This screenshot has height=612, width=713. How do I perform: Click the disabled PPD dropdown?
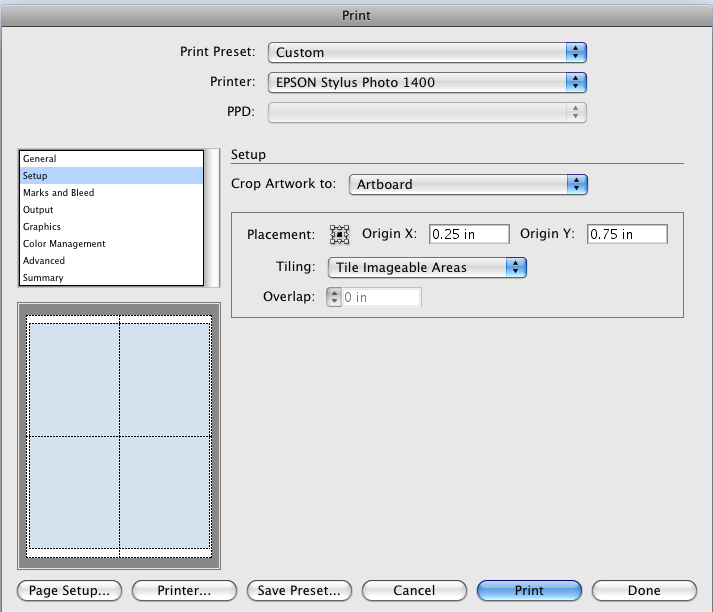click(427, 112)
